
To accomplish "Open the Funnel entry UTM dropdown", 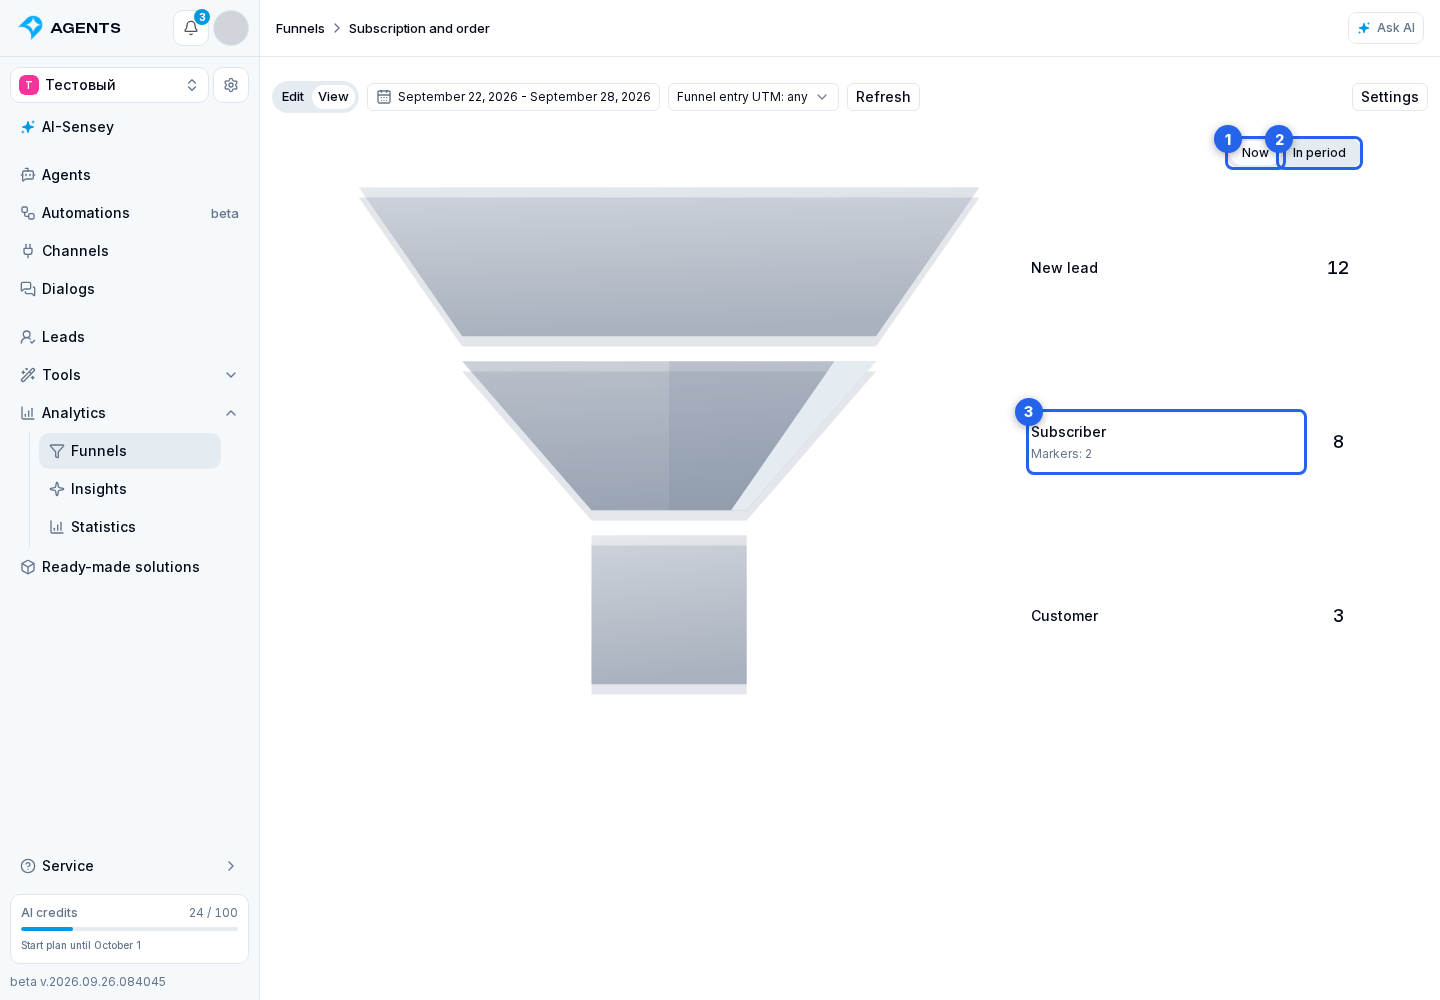I will point(753,97).
